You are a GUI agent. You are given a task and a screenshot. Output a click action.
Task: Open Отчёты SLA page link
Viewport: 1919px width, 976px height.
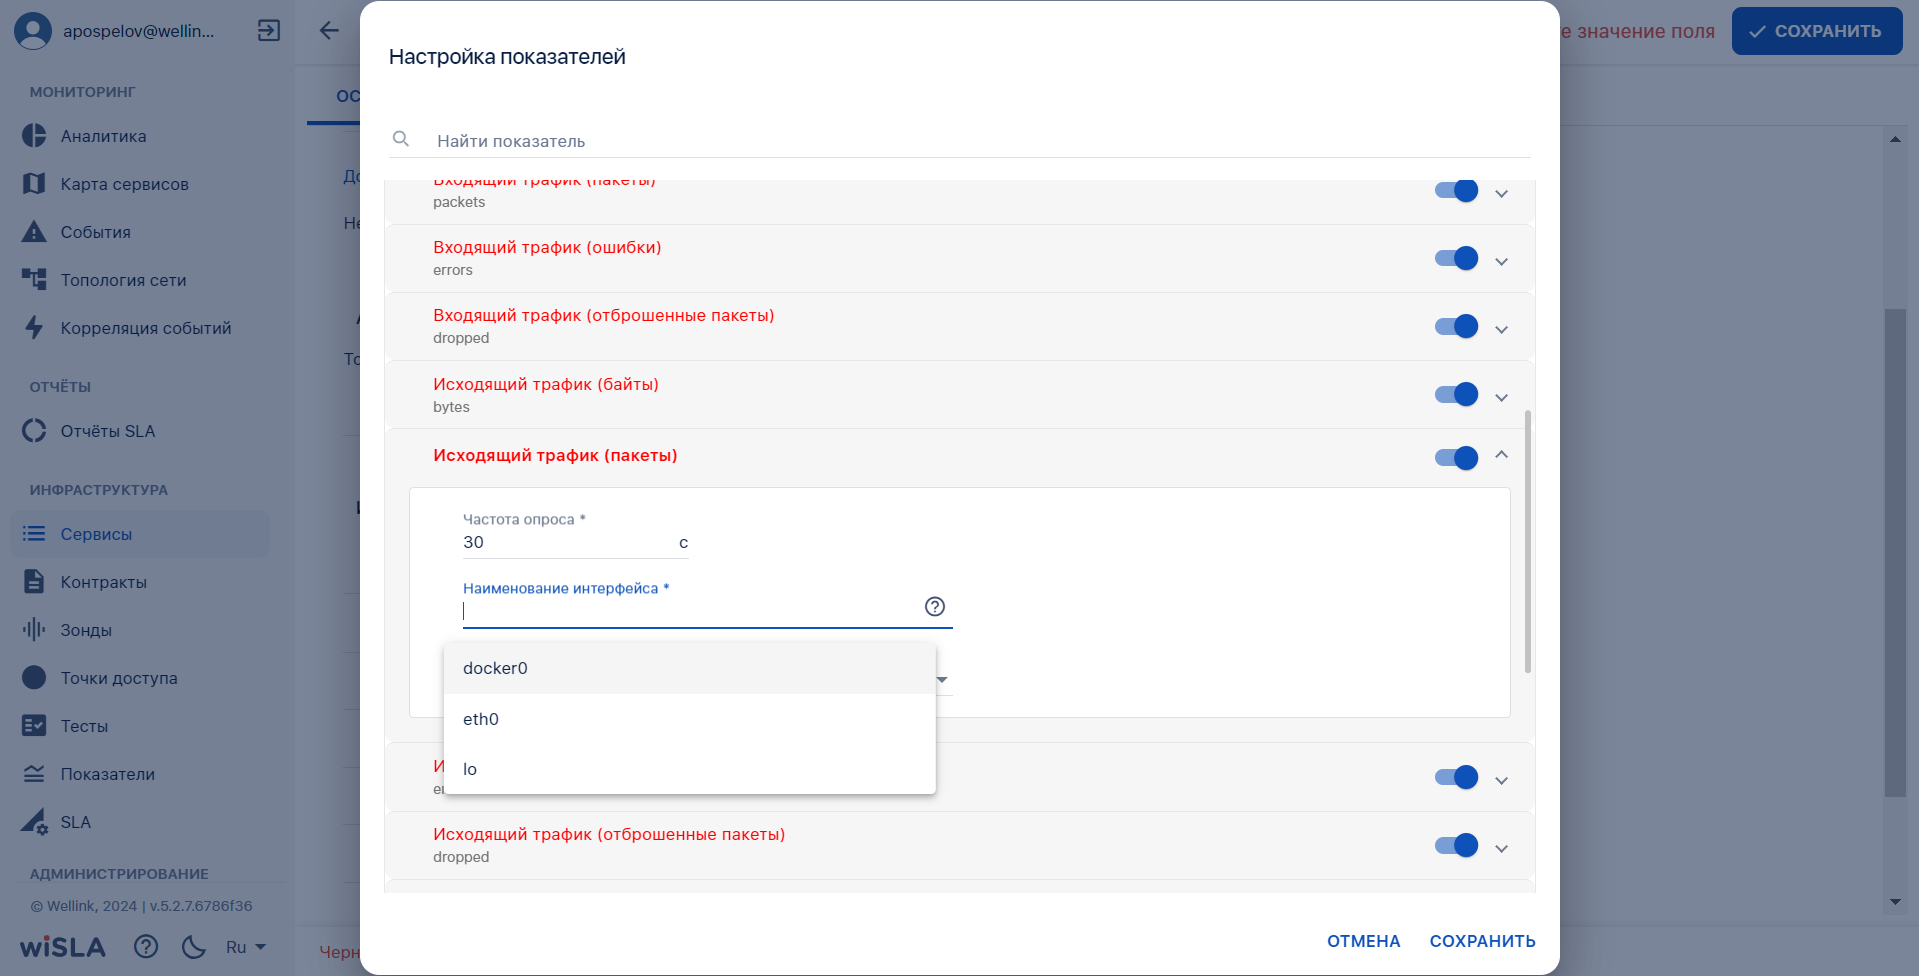pyautogui.click(x=140, y=431)
